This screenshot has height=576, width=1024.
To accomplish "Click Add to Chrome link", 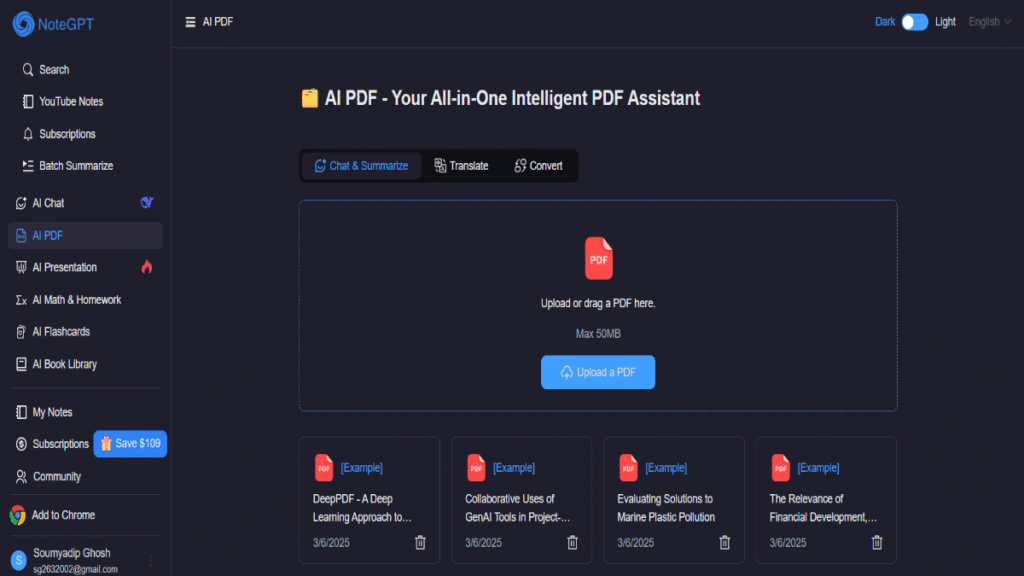I will click(63, 515).
